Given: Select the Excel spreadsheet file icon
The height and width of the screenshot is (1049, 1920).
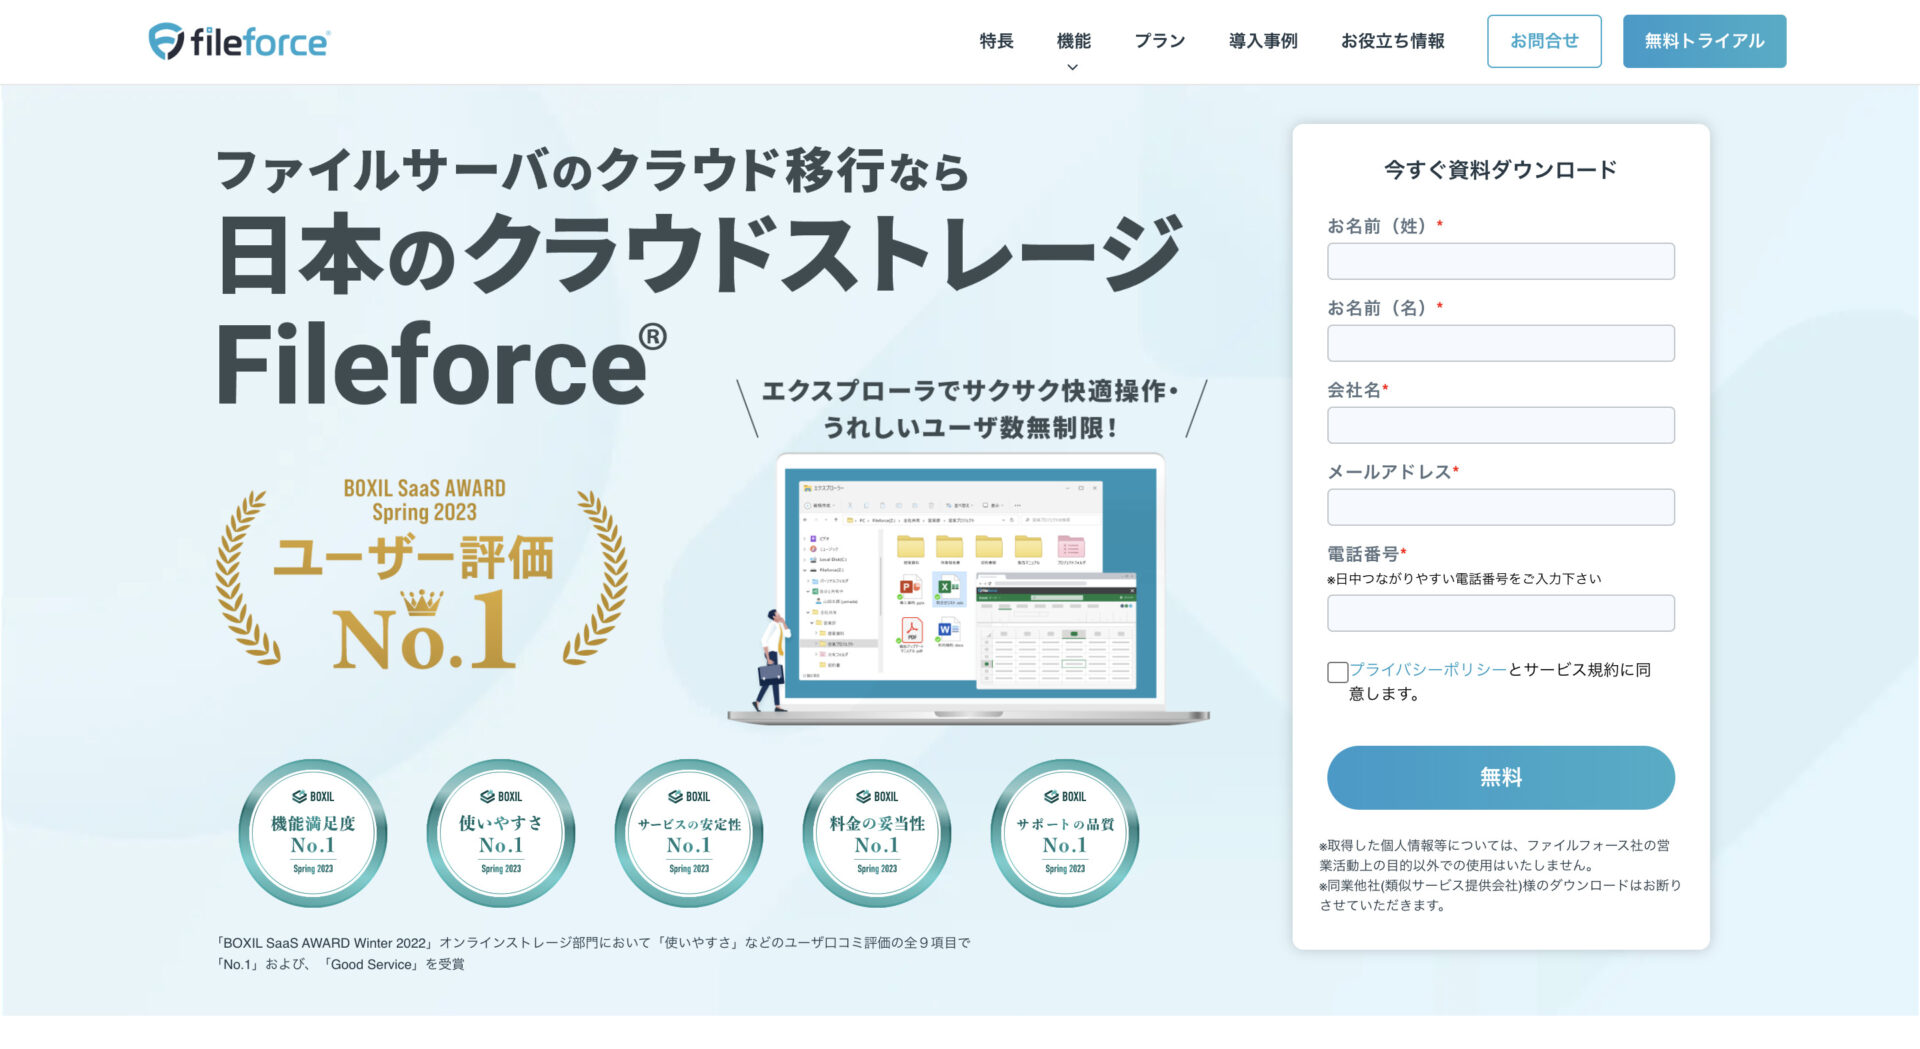Looking at the screenshot, I should click(947, 588).
